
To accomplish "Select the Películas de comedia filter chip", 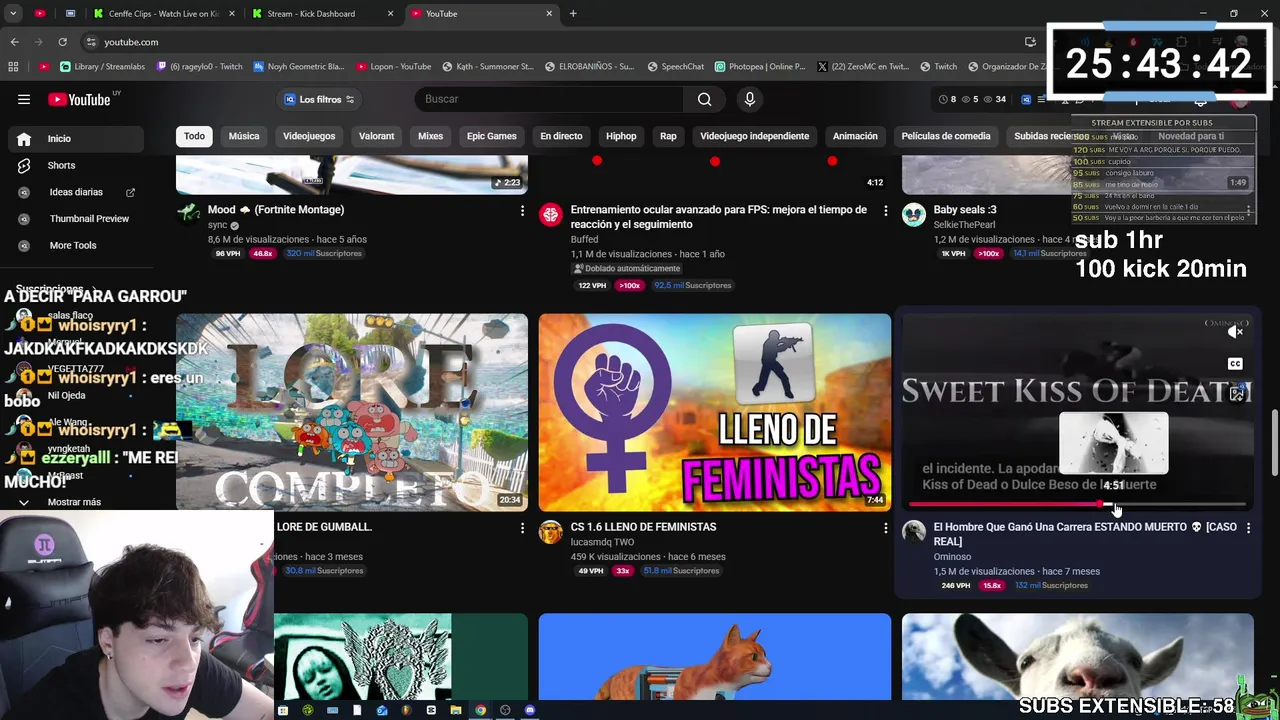I will click(946, 136).
